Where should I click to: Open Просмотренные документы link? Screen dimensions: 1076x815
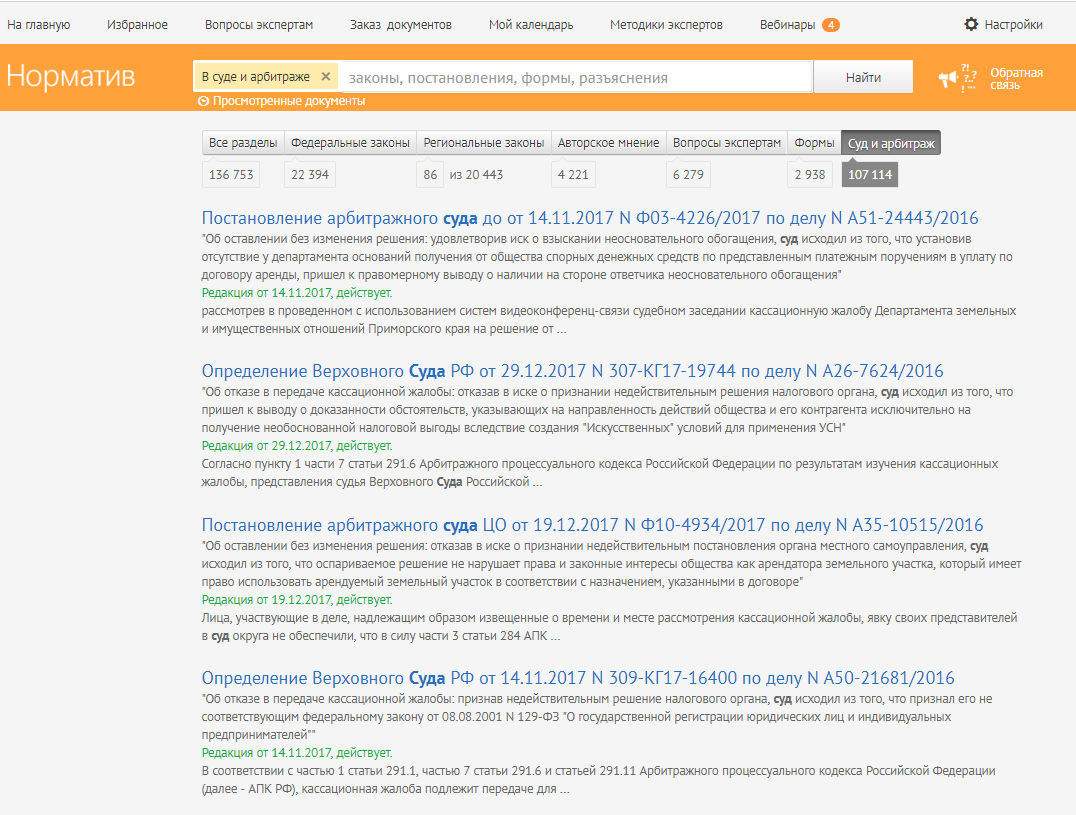coord(289,102)
